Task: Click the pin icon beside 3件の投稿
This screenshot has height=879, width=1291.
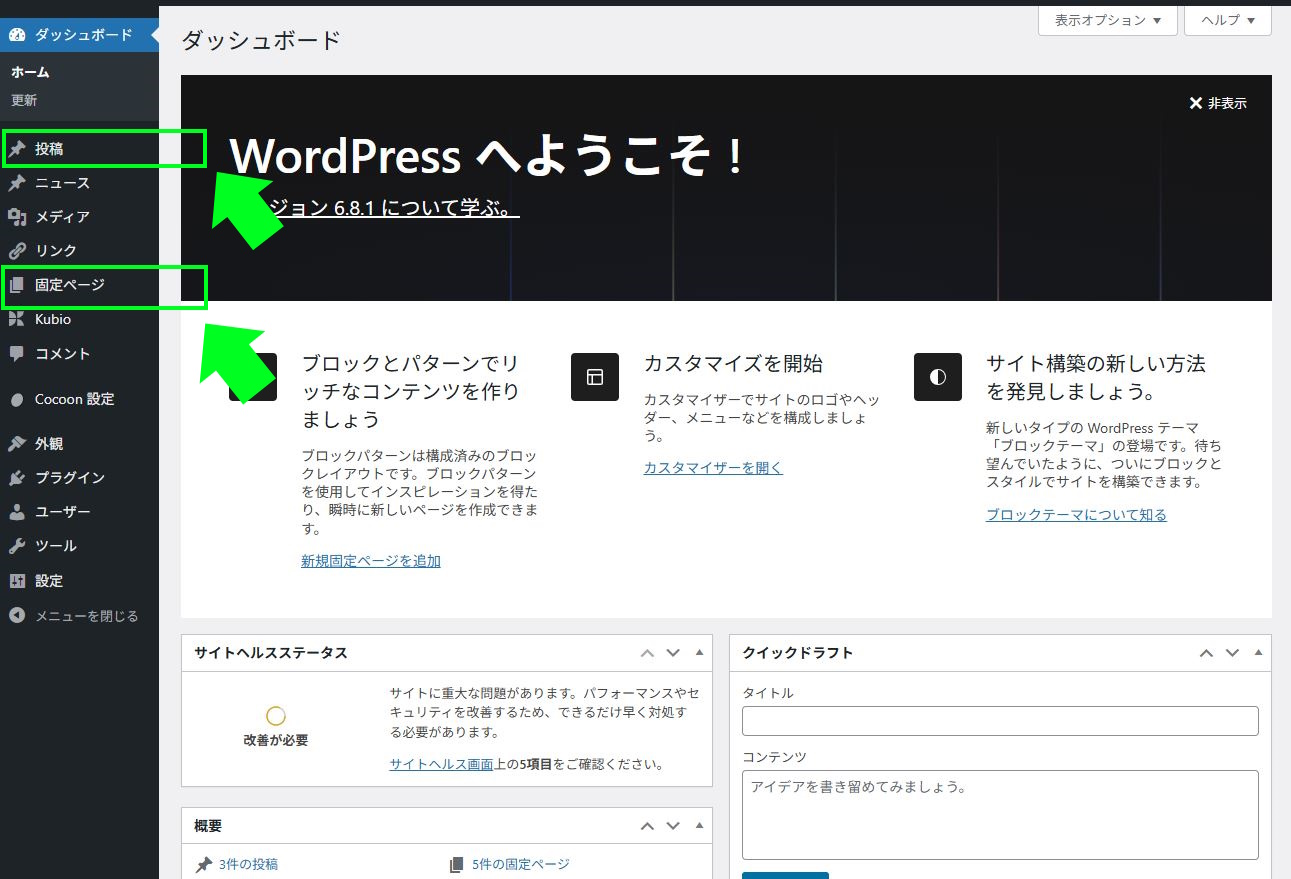Action: point(204,865)
